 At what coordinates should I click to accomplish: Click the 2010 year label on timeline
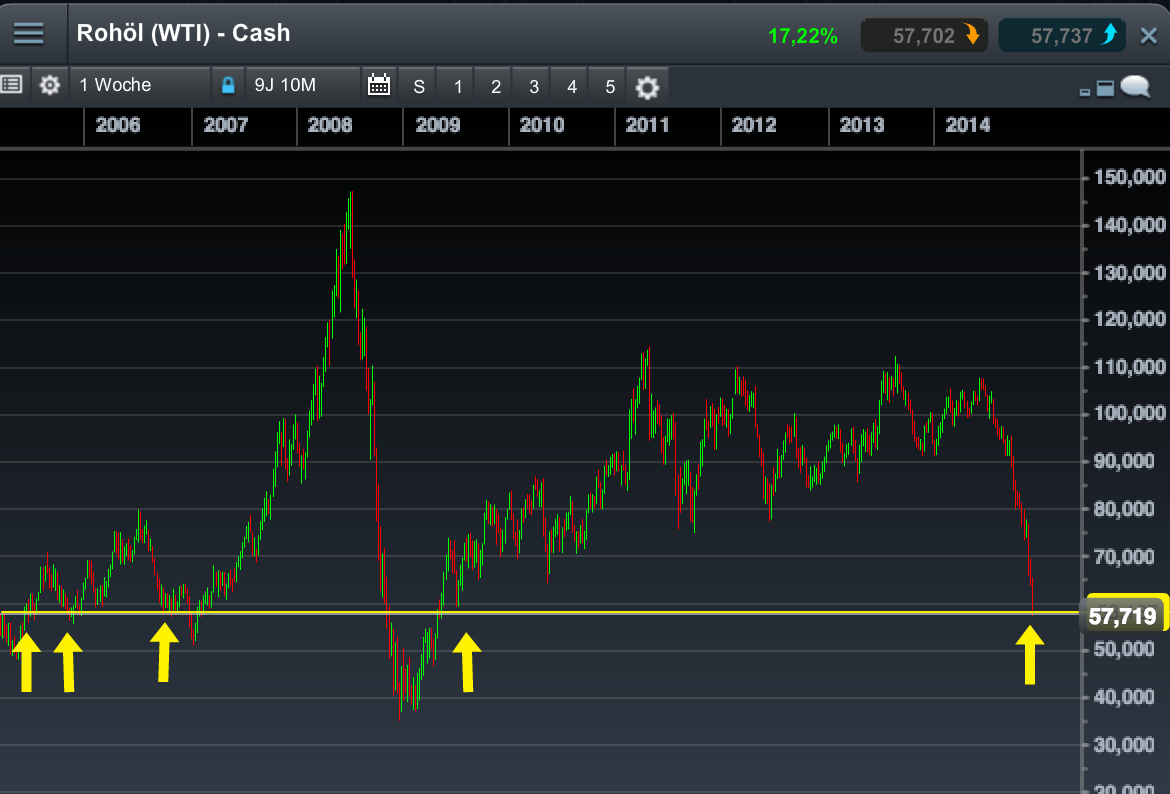[542, 125]
